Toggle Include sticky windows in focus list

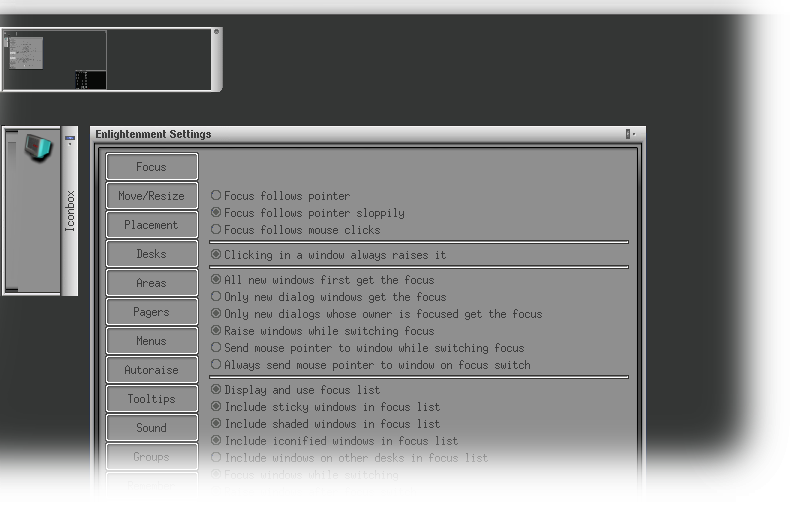(x=326, y=407)
